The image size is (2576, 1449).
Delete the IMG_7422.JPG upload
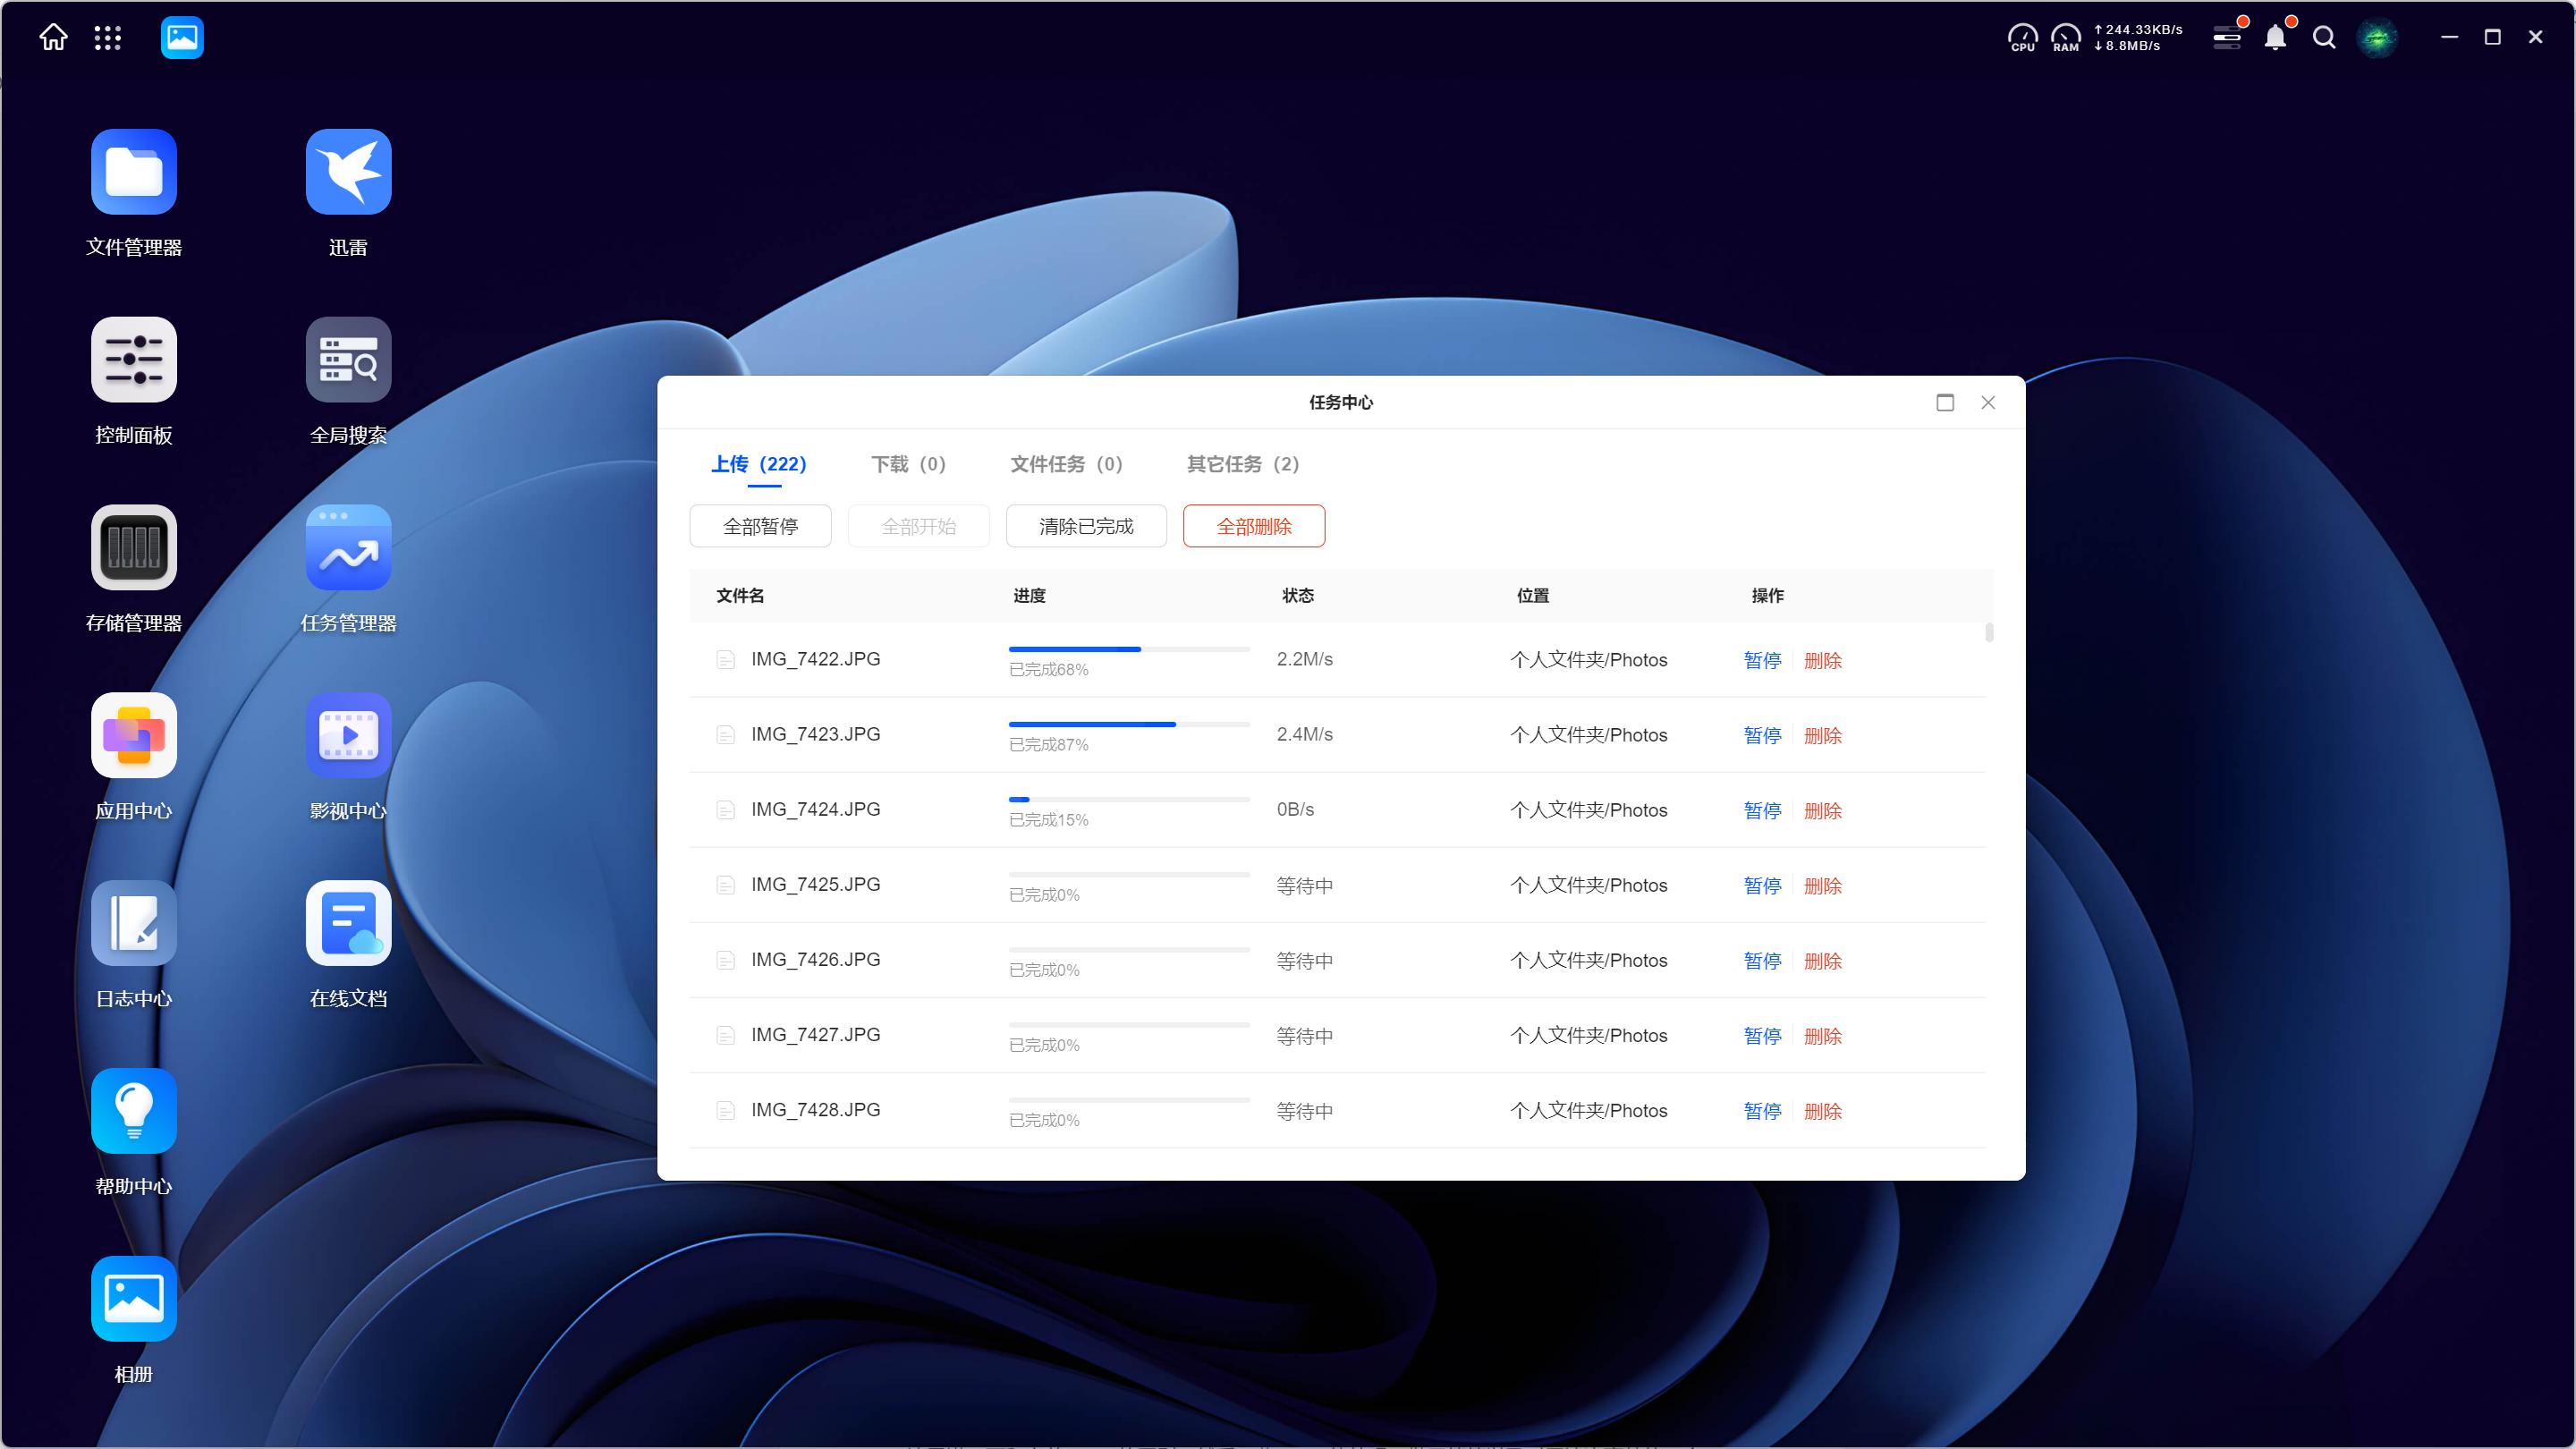click(1823, 660)
